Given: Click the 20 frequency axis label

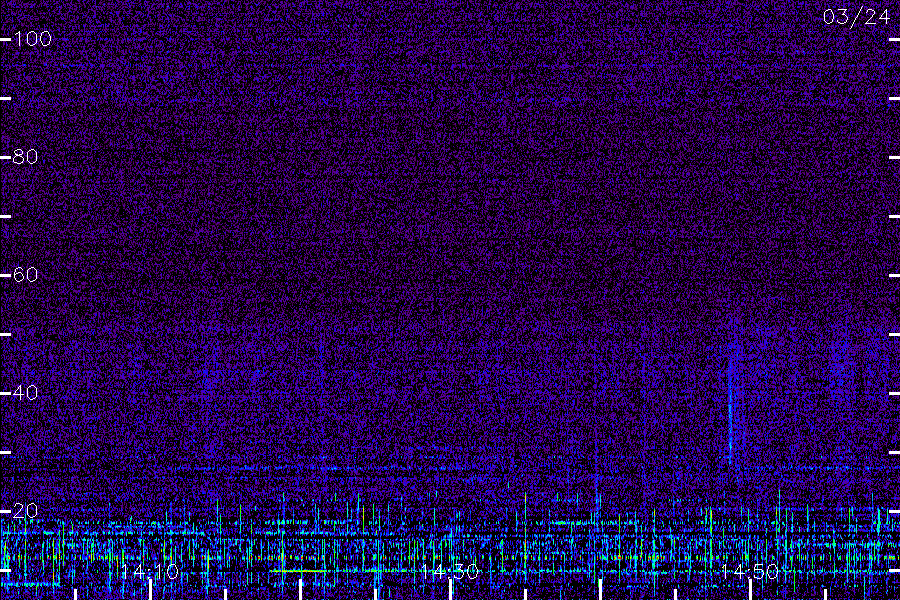Looking at the screenshot, I should click(25, 510).
